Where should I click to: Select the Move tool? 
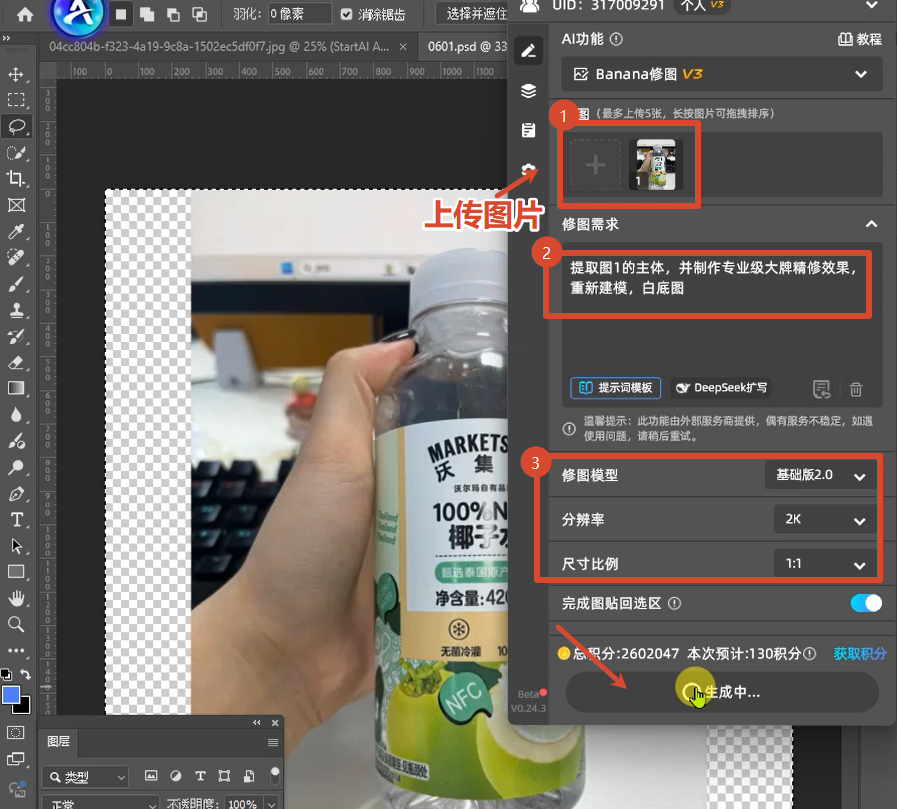16,74
